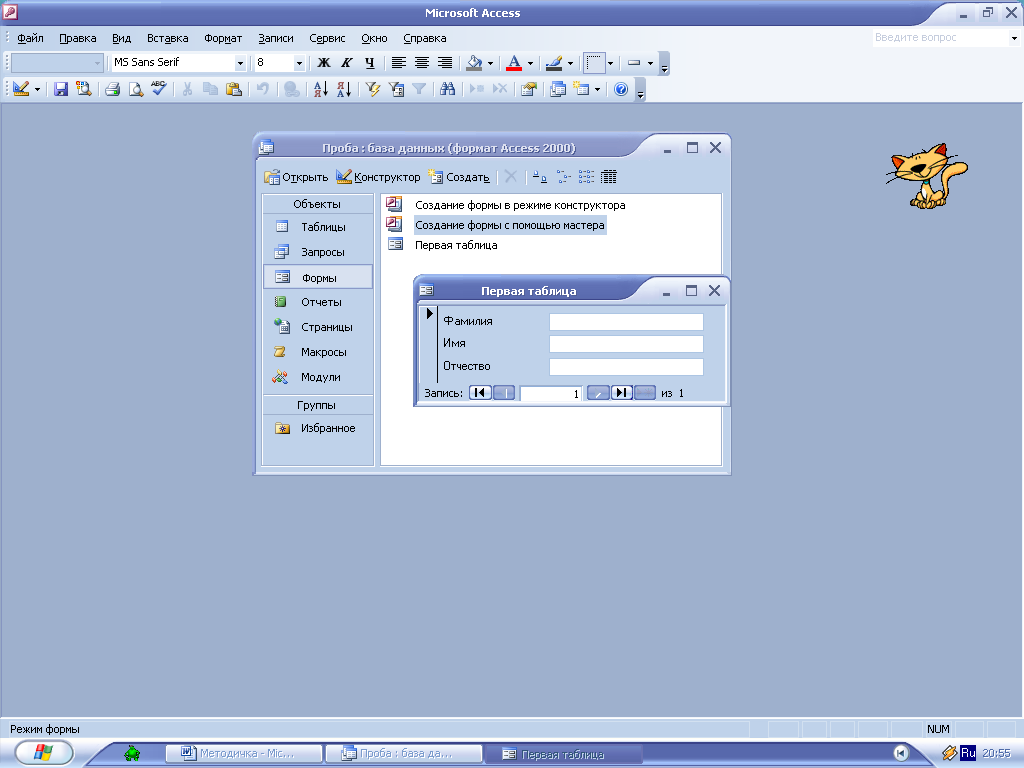Sort descending with the Я-А arrow icon
1024x768 pixels.
pos(344,89)
